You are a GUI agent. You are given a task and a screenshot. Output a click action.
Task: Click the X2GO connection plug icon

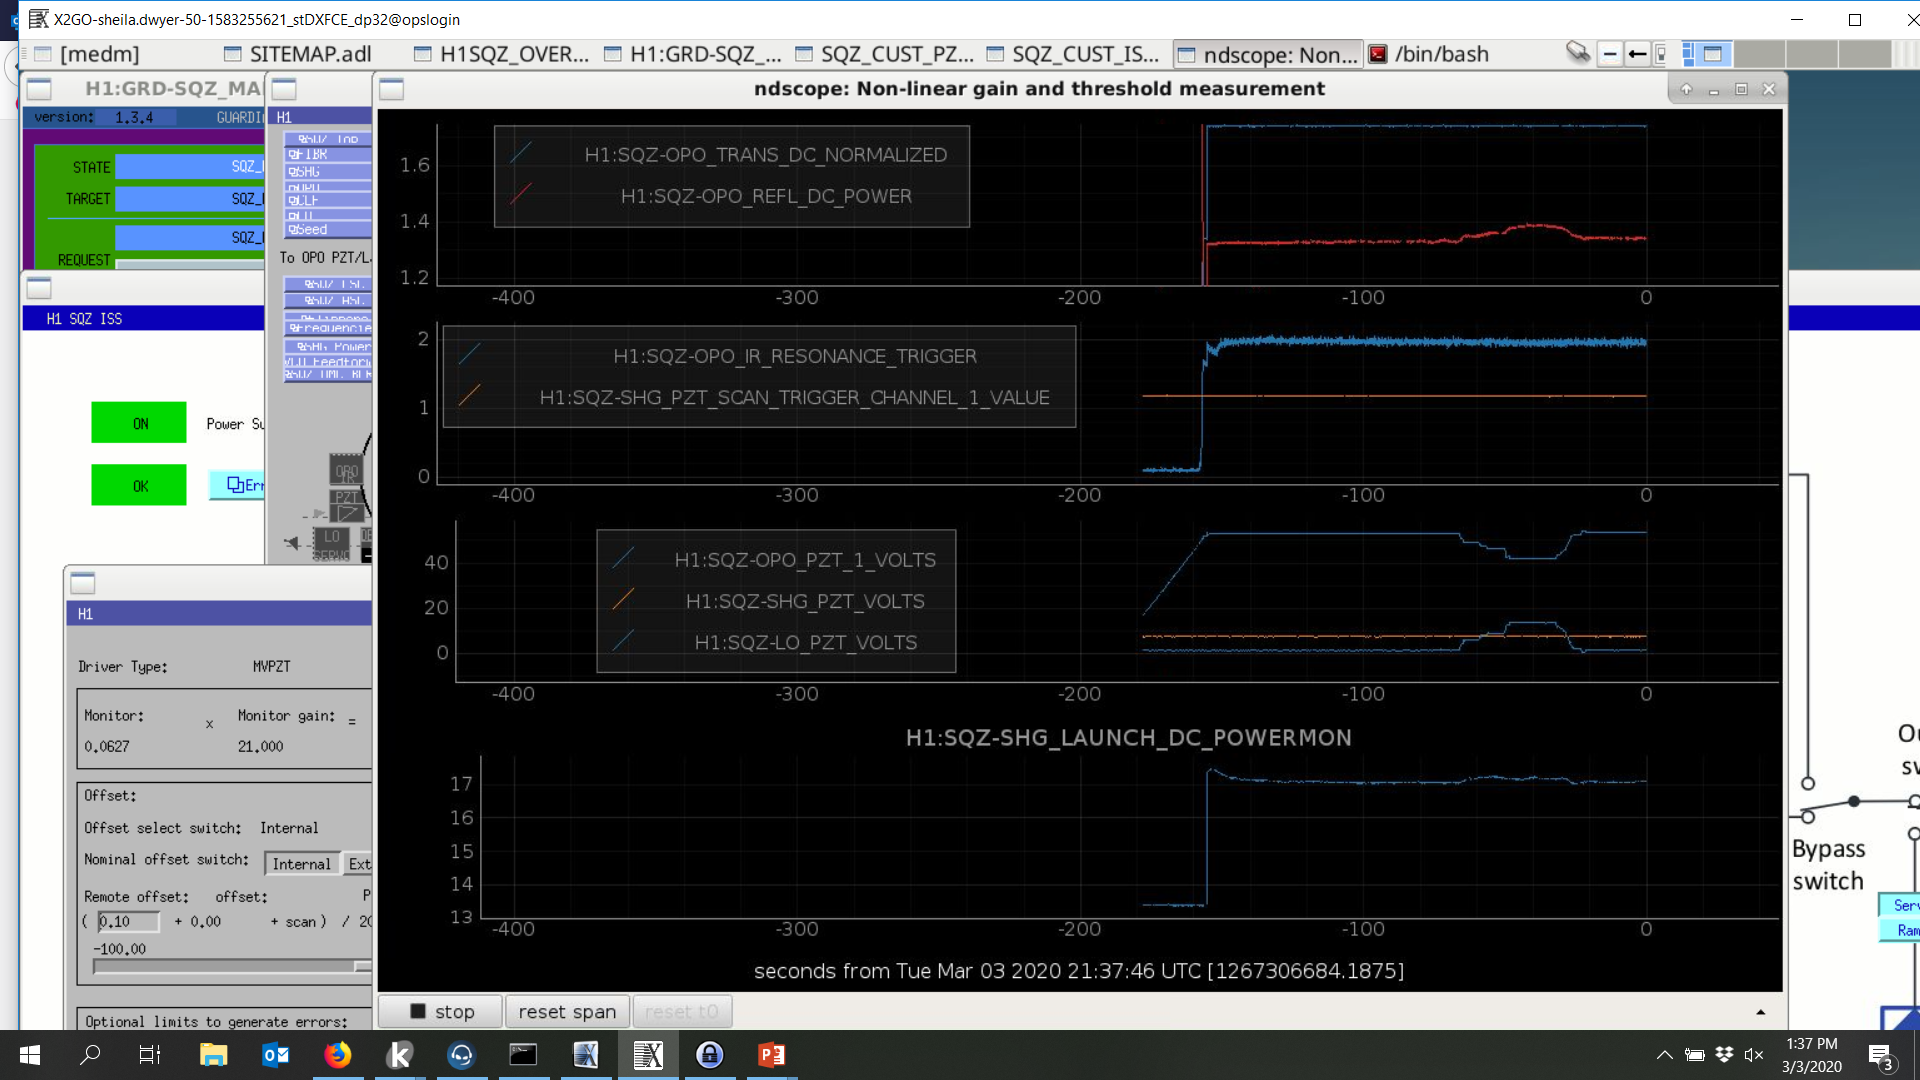point(1578,53)
